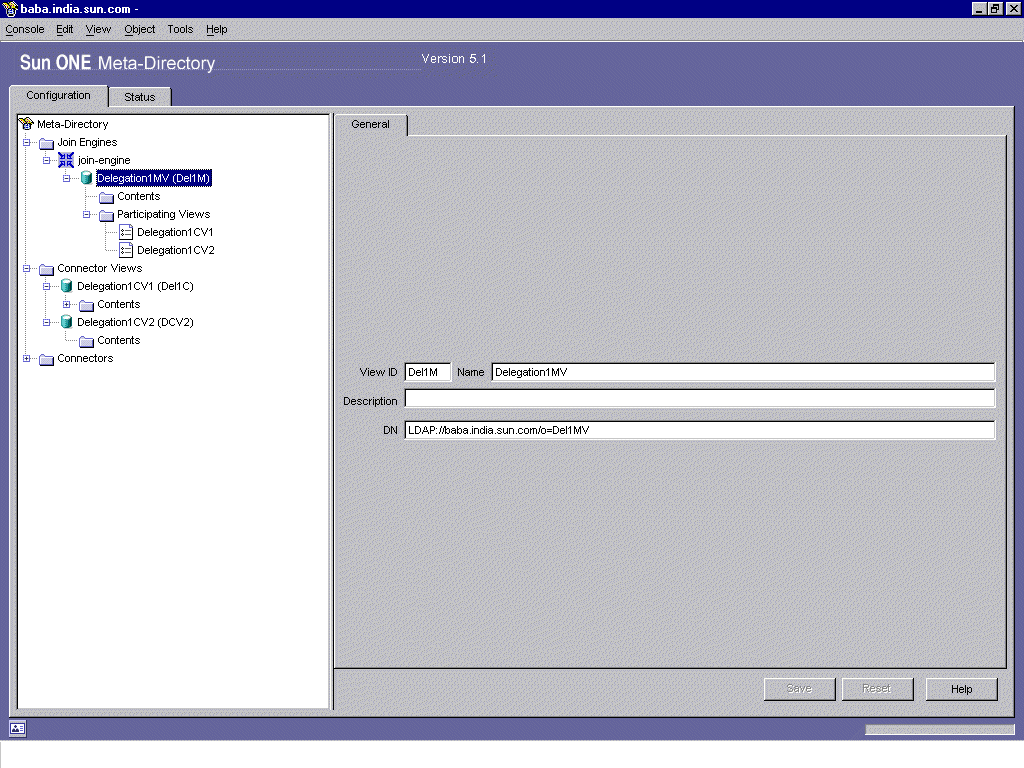This screenshot has height=768, width=1024.
Task: Select the Delegation1CV1 participating view label
Action: [175, 232]
